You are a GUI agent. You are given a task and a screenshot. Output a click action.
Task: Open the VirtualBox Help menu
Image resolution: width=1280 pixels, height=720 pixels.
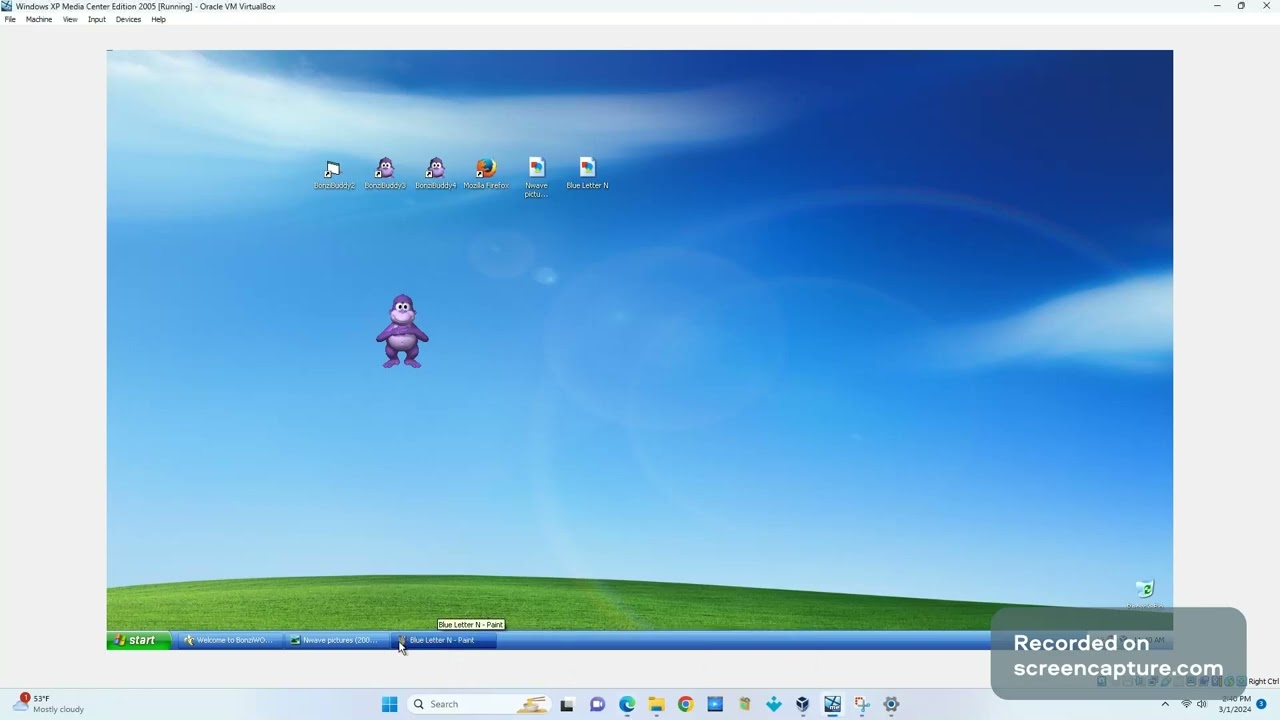pyautogui.click(x=158, y=19)
